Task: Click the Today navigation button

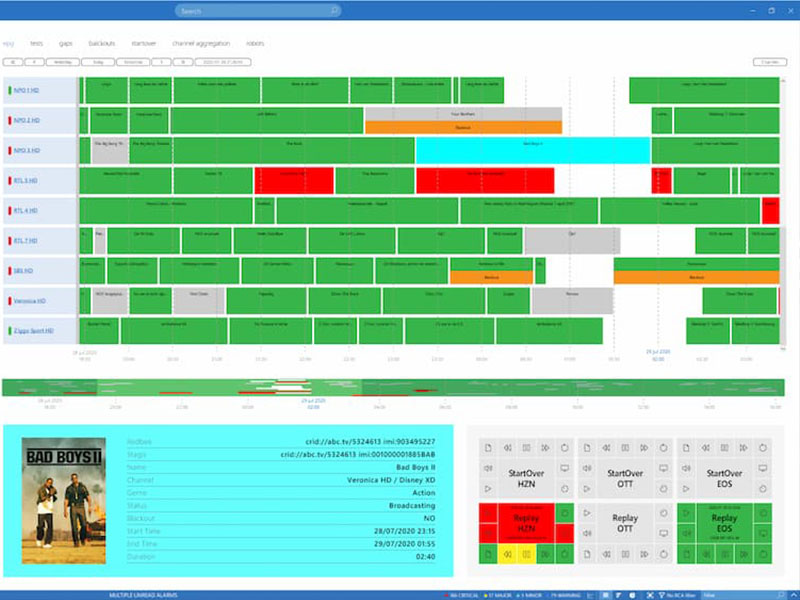Action: pos(98,62)
